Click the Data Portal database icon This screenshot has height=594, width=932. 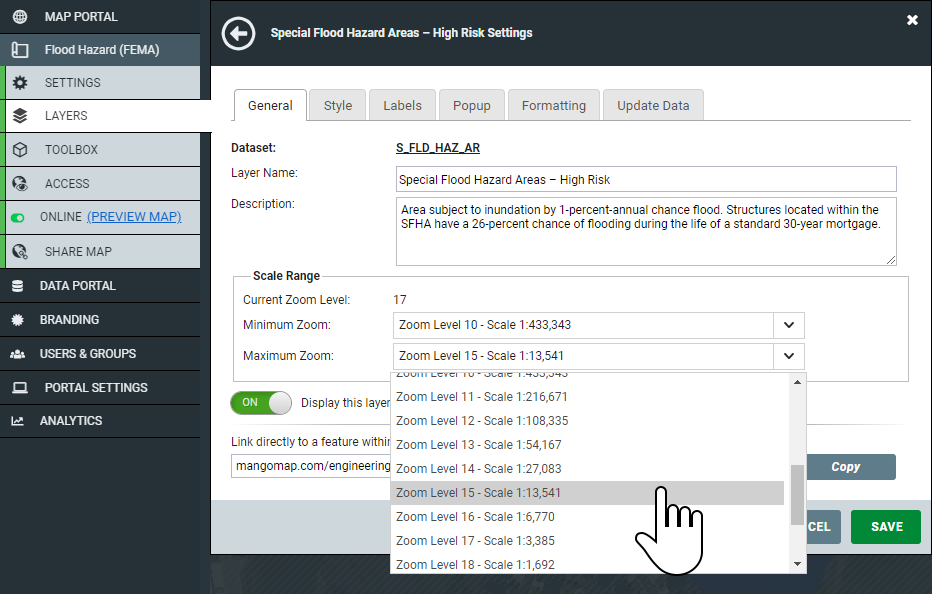[17, 286]
